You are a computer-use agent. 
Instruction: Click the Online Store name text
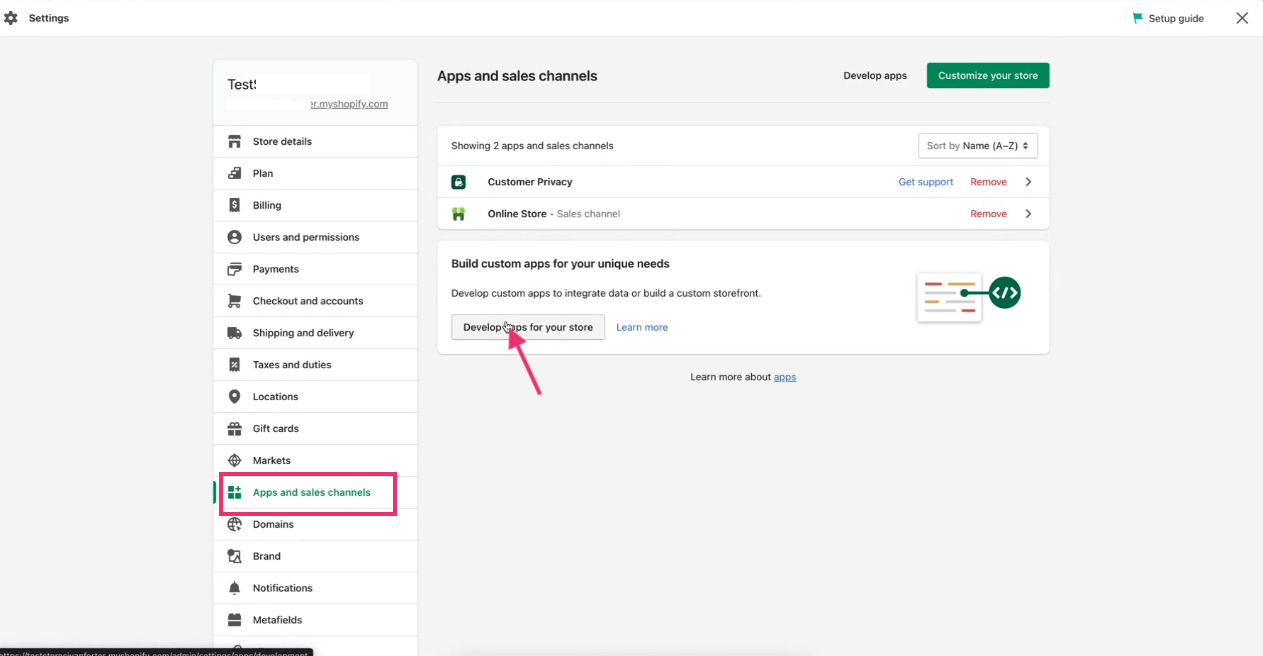[x=517, y=214]
